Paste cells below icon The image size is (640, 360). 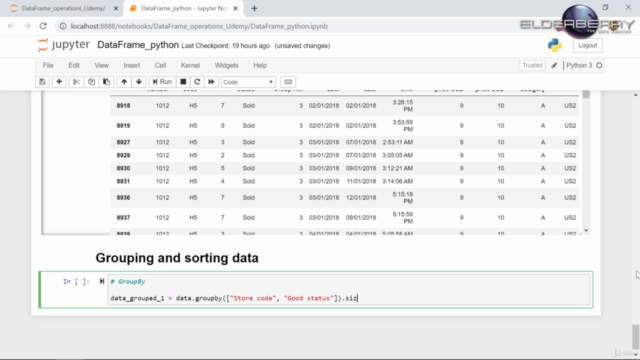coord(106,82)
